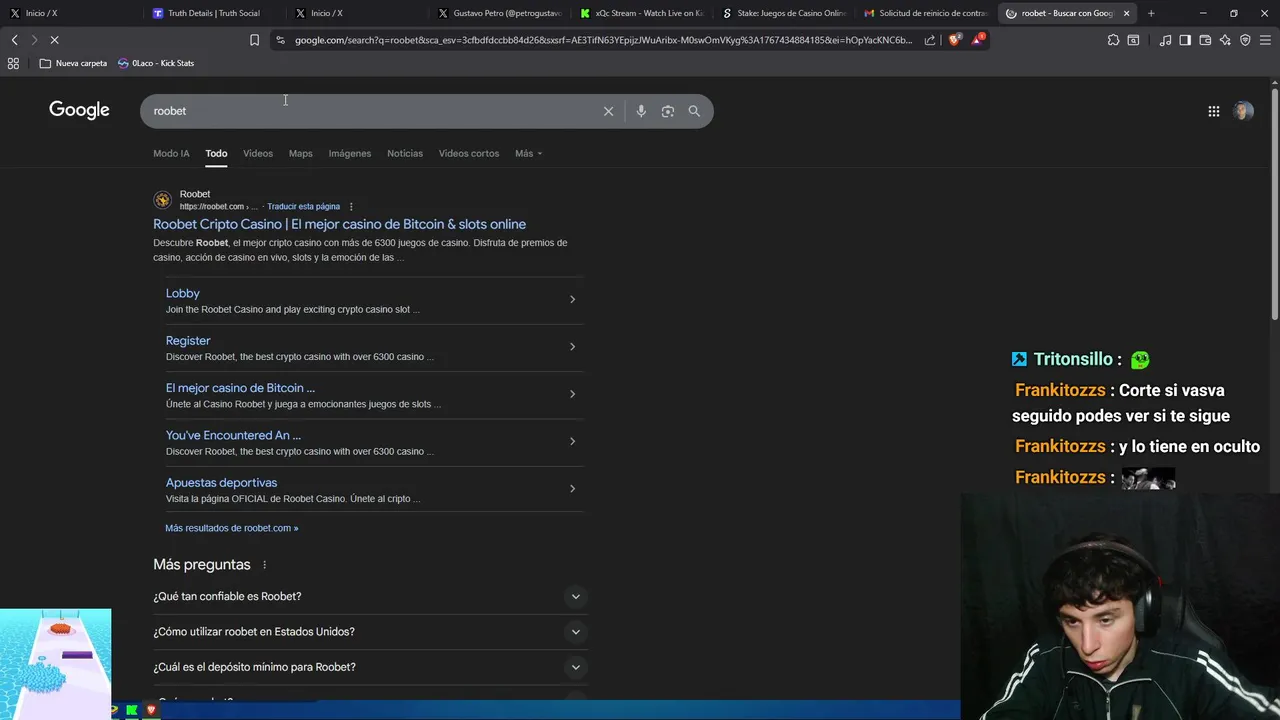Open the media control music note icon
This screenshot has height=720, width=1280.
click(1165, 40)
